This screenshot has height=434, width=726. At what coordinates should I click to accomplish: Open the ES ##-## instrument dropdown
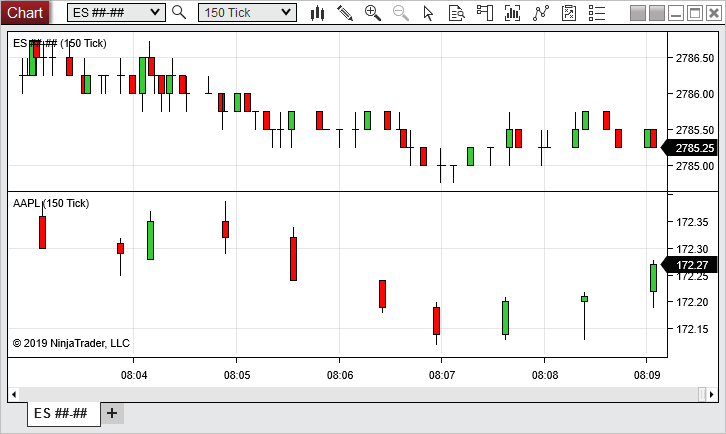116,12
